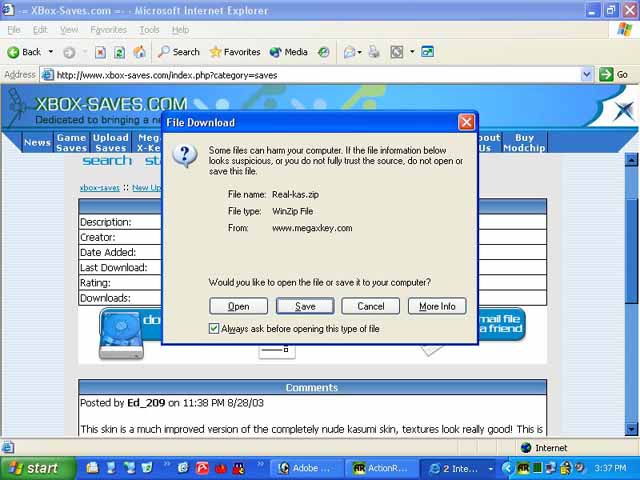Image resolution: width=640 pixels, height=480 pixels.
Task: Click the AR system tray icon
Action: 523,468
